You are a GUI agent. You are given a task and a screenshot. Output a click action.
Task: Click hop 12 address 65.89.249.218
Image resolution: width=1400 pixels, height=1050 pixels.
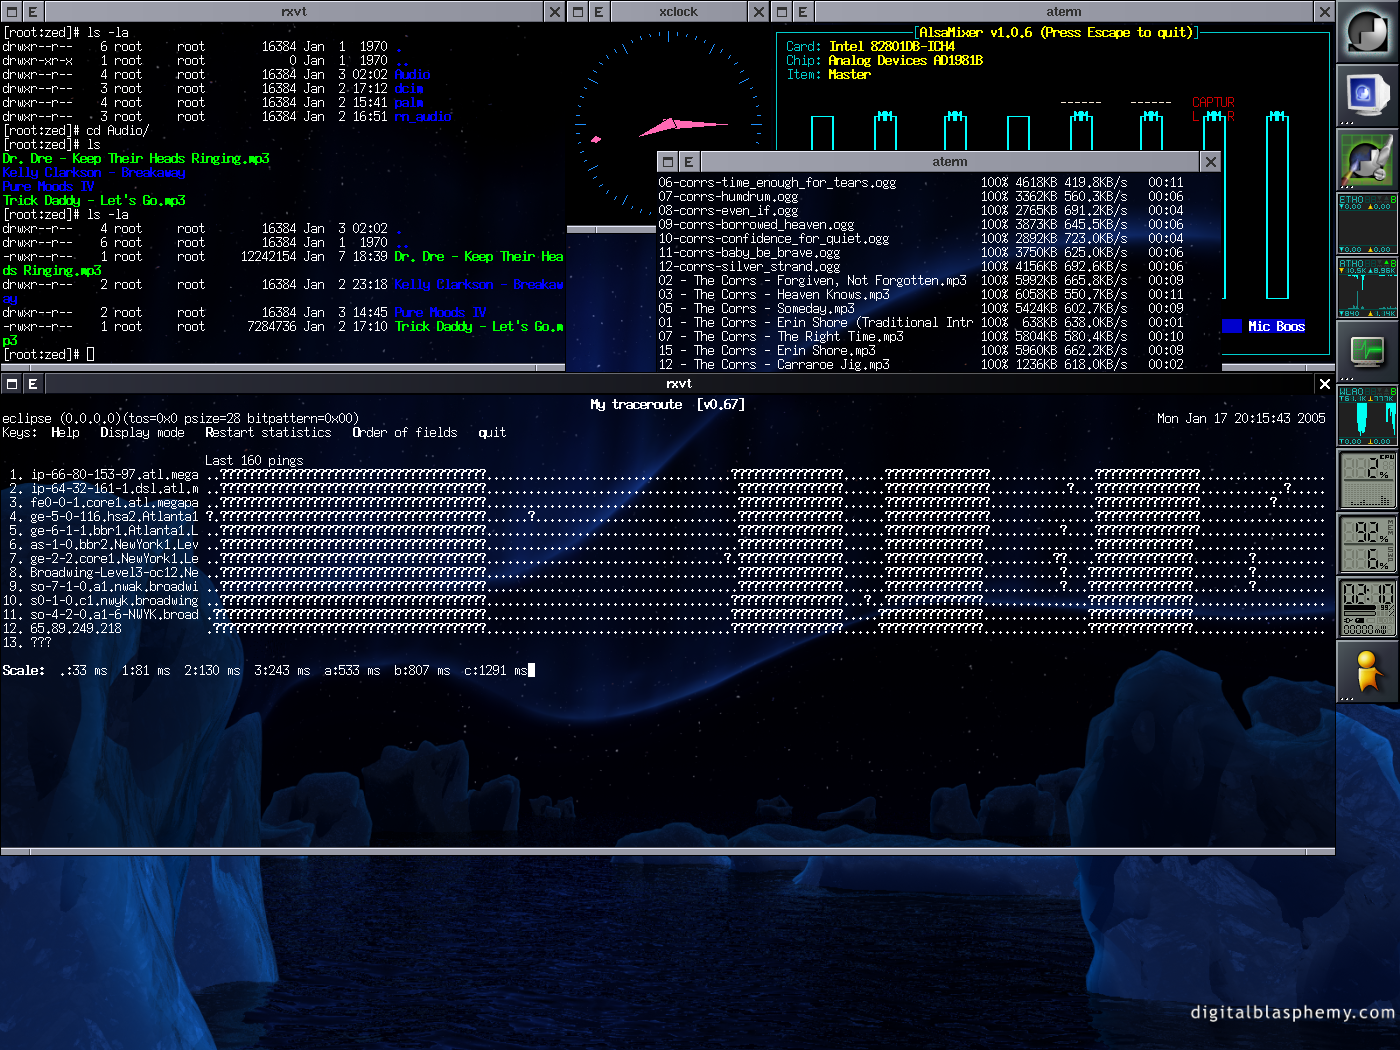coord(76,629)
